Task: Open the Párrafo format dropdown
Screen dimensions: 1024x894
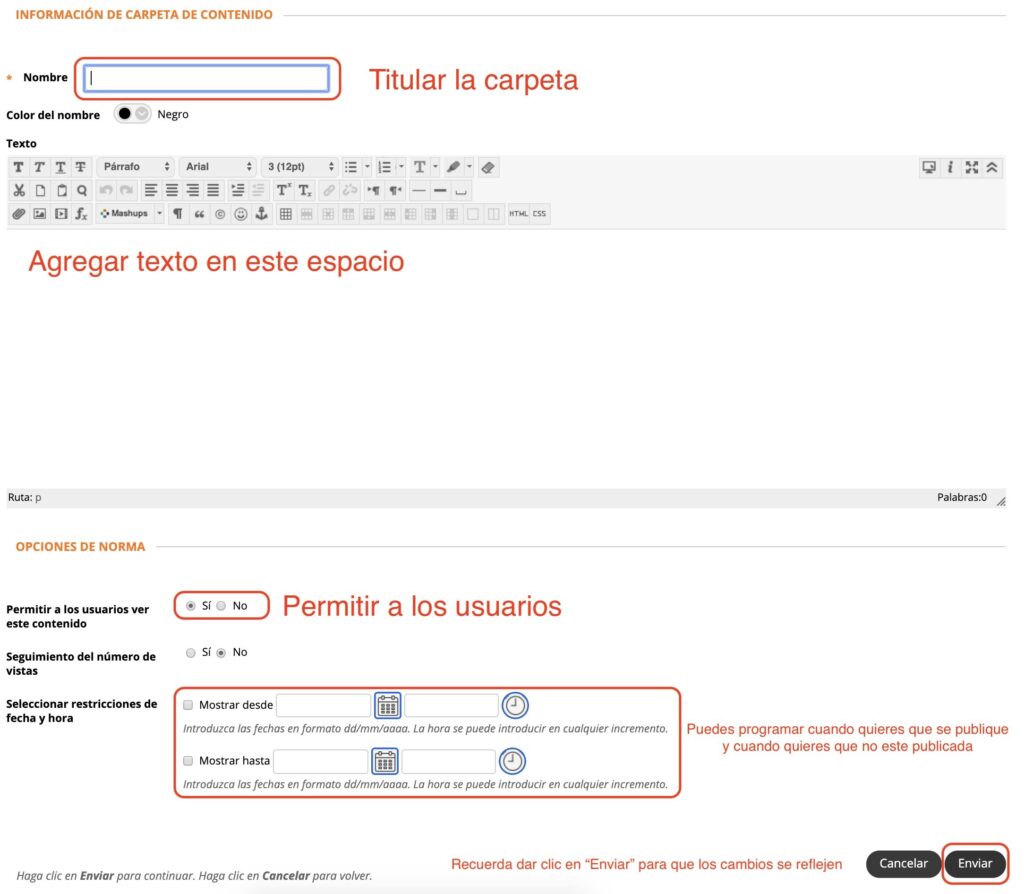Action: pyautogui.click(x=136, y=167)
